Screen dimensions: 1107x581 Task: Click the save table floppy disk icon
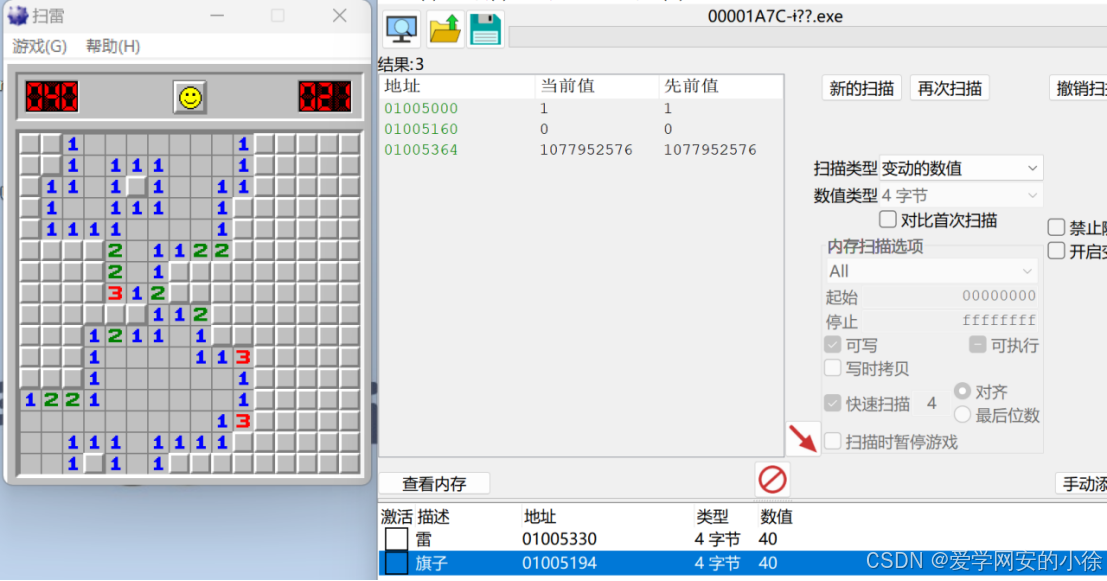(x=485, y=30)
